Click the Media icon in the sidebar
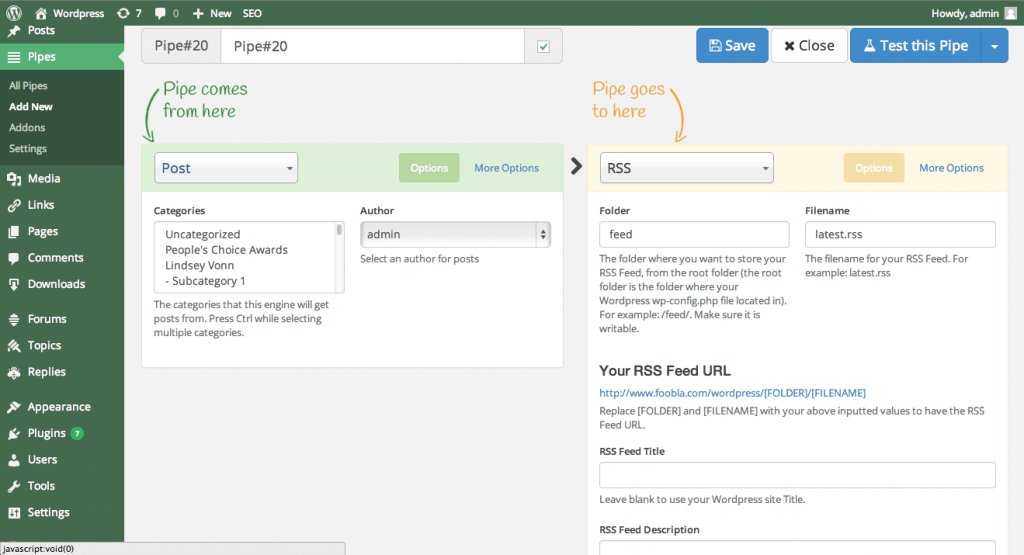 pyautogui.click(x=14, y=179)
